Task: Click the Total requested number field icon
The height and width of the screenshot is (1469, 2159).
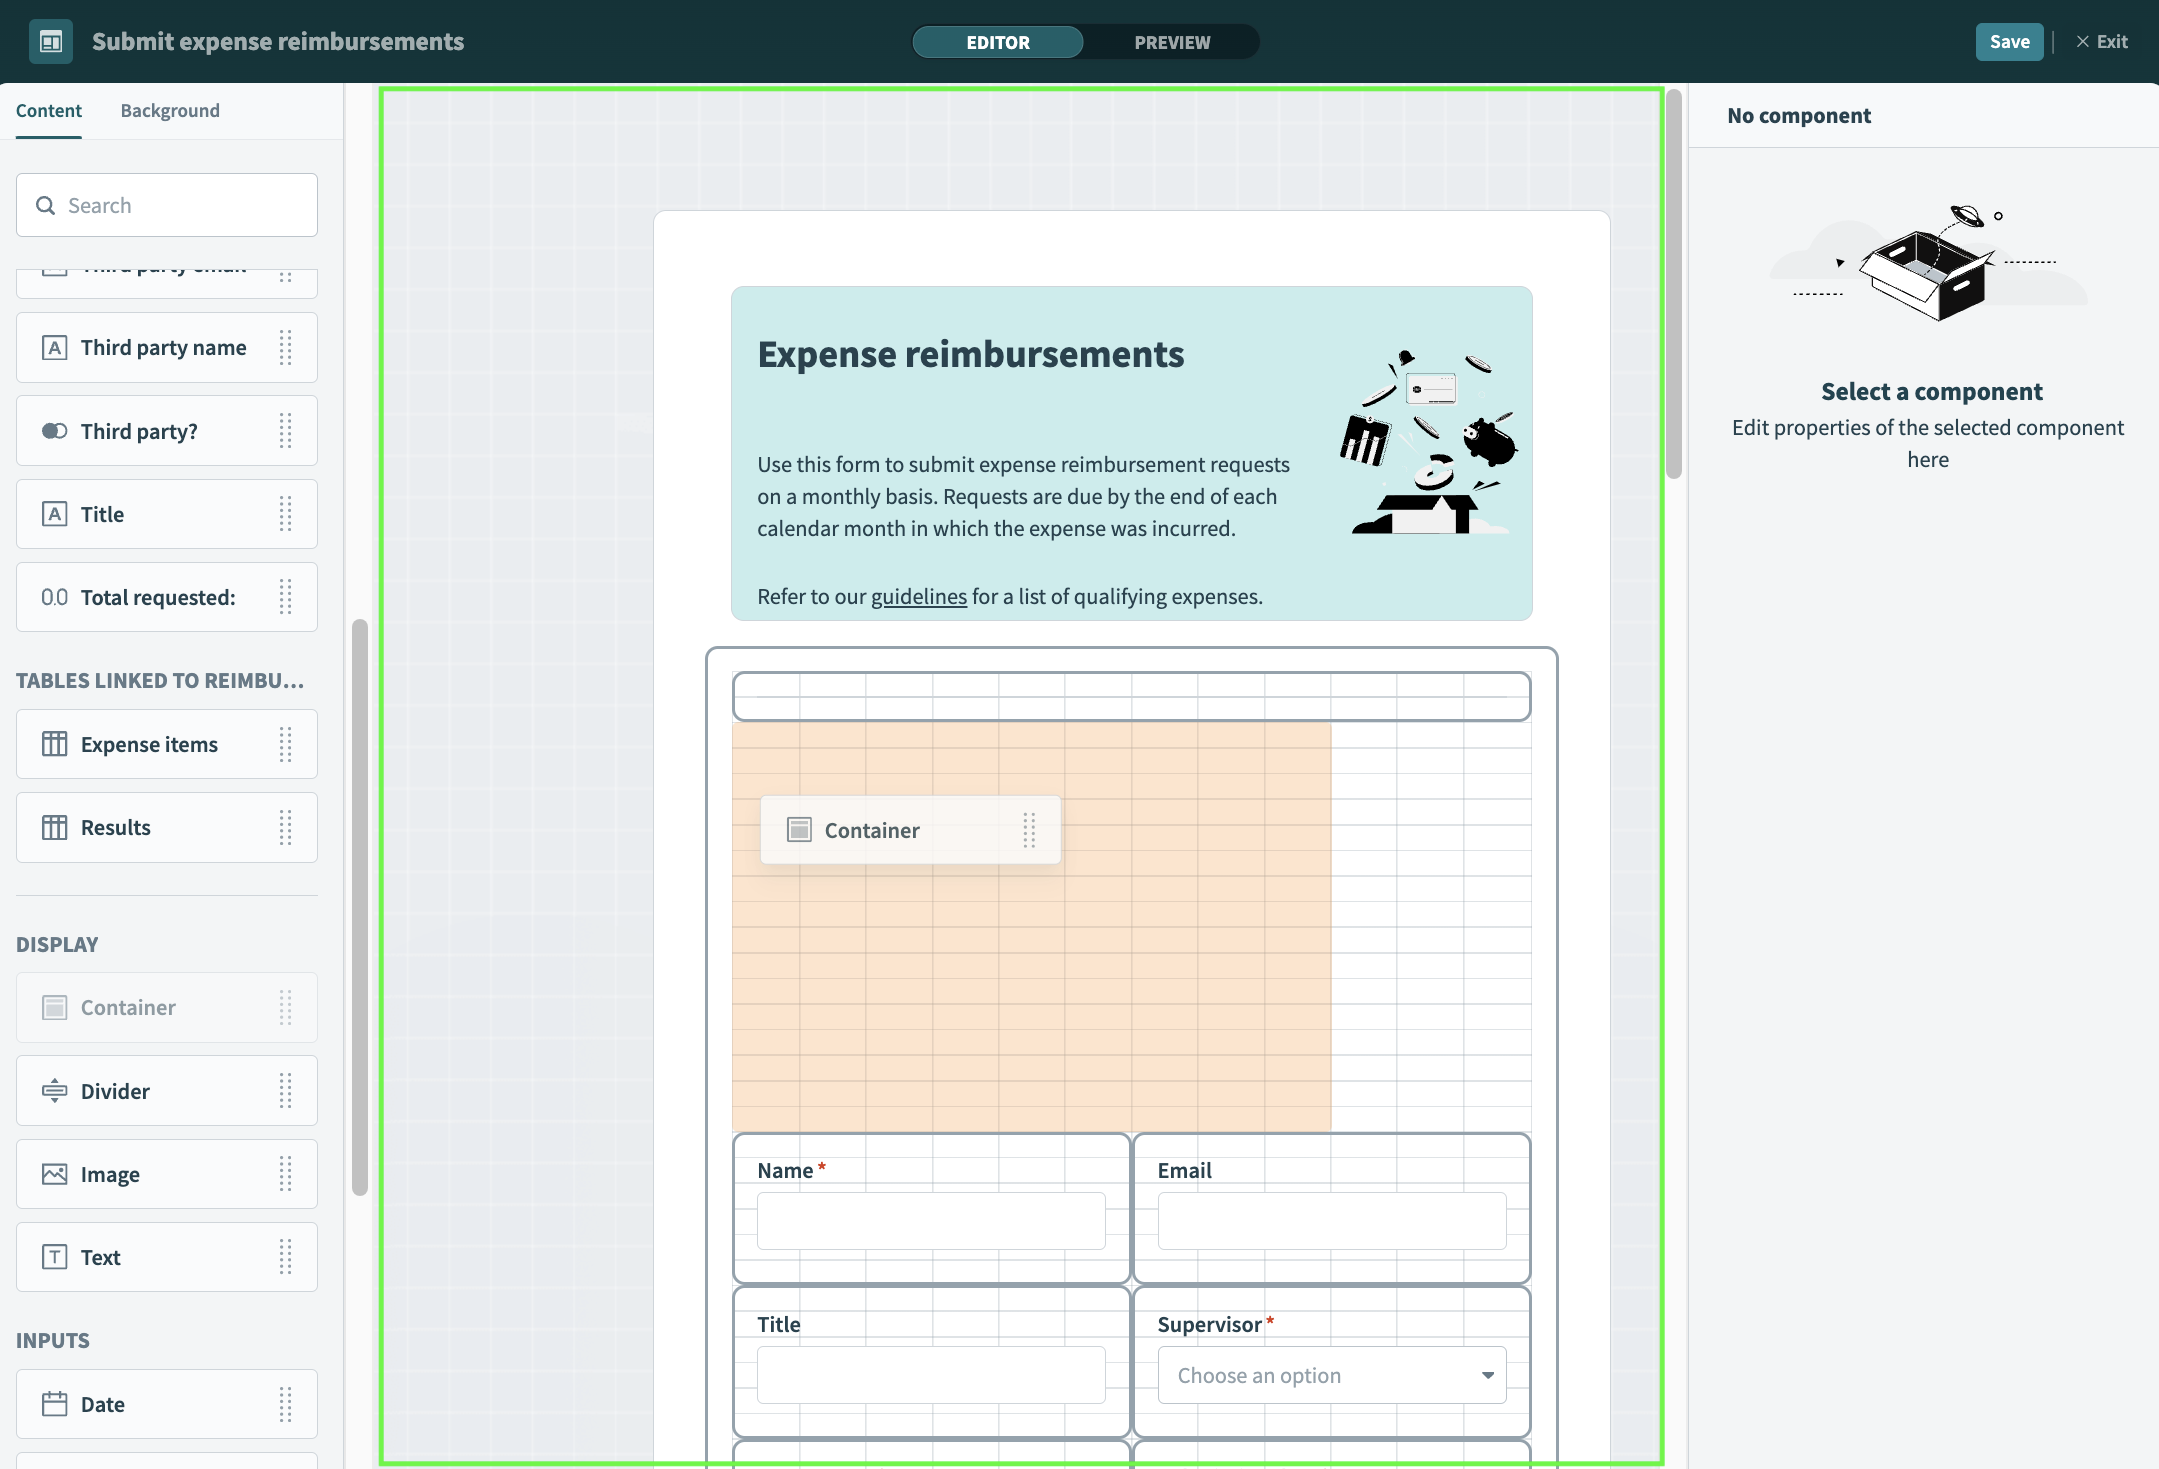Action: tap(55, 597)
